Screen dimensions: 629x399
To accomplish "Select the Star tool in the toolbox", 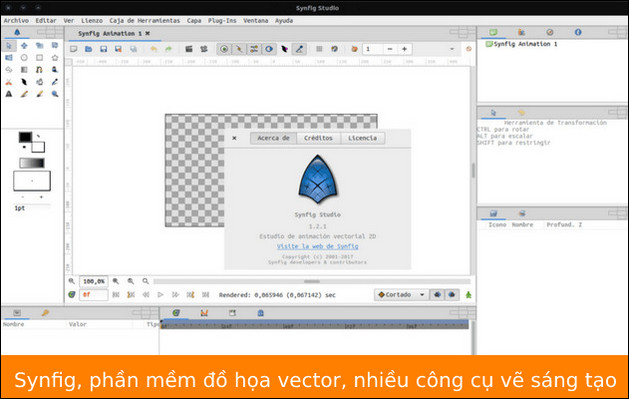I will [55, 58].
